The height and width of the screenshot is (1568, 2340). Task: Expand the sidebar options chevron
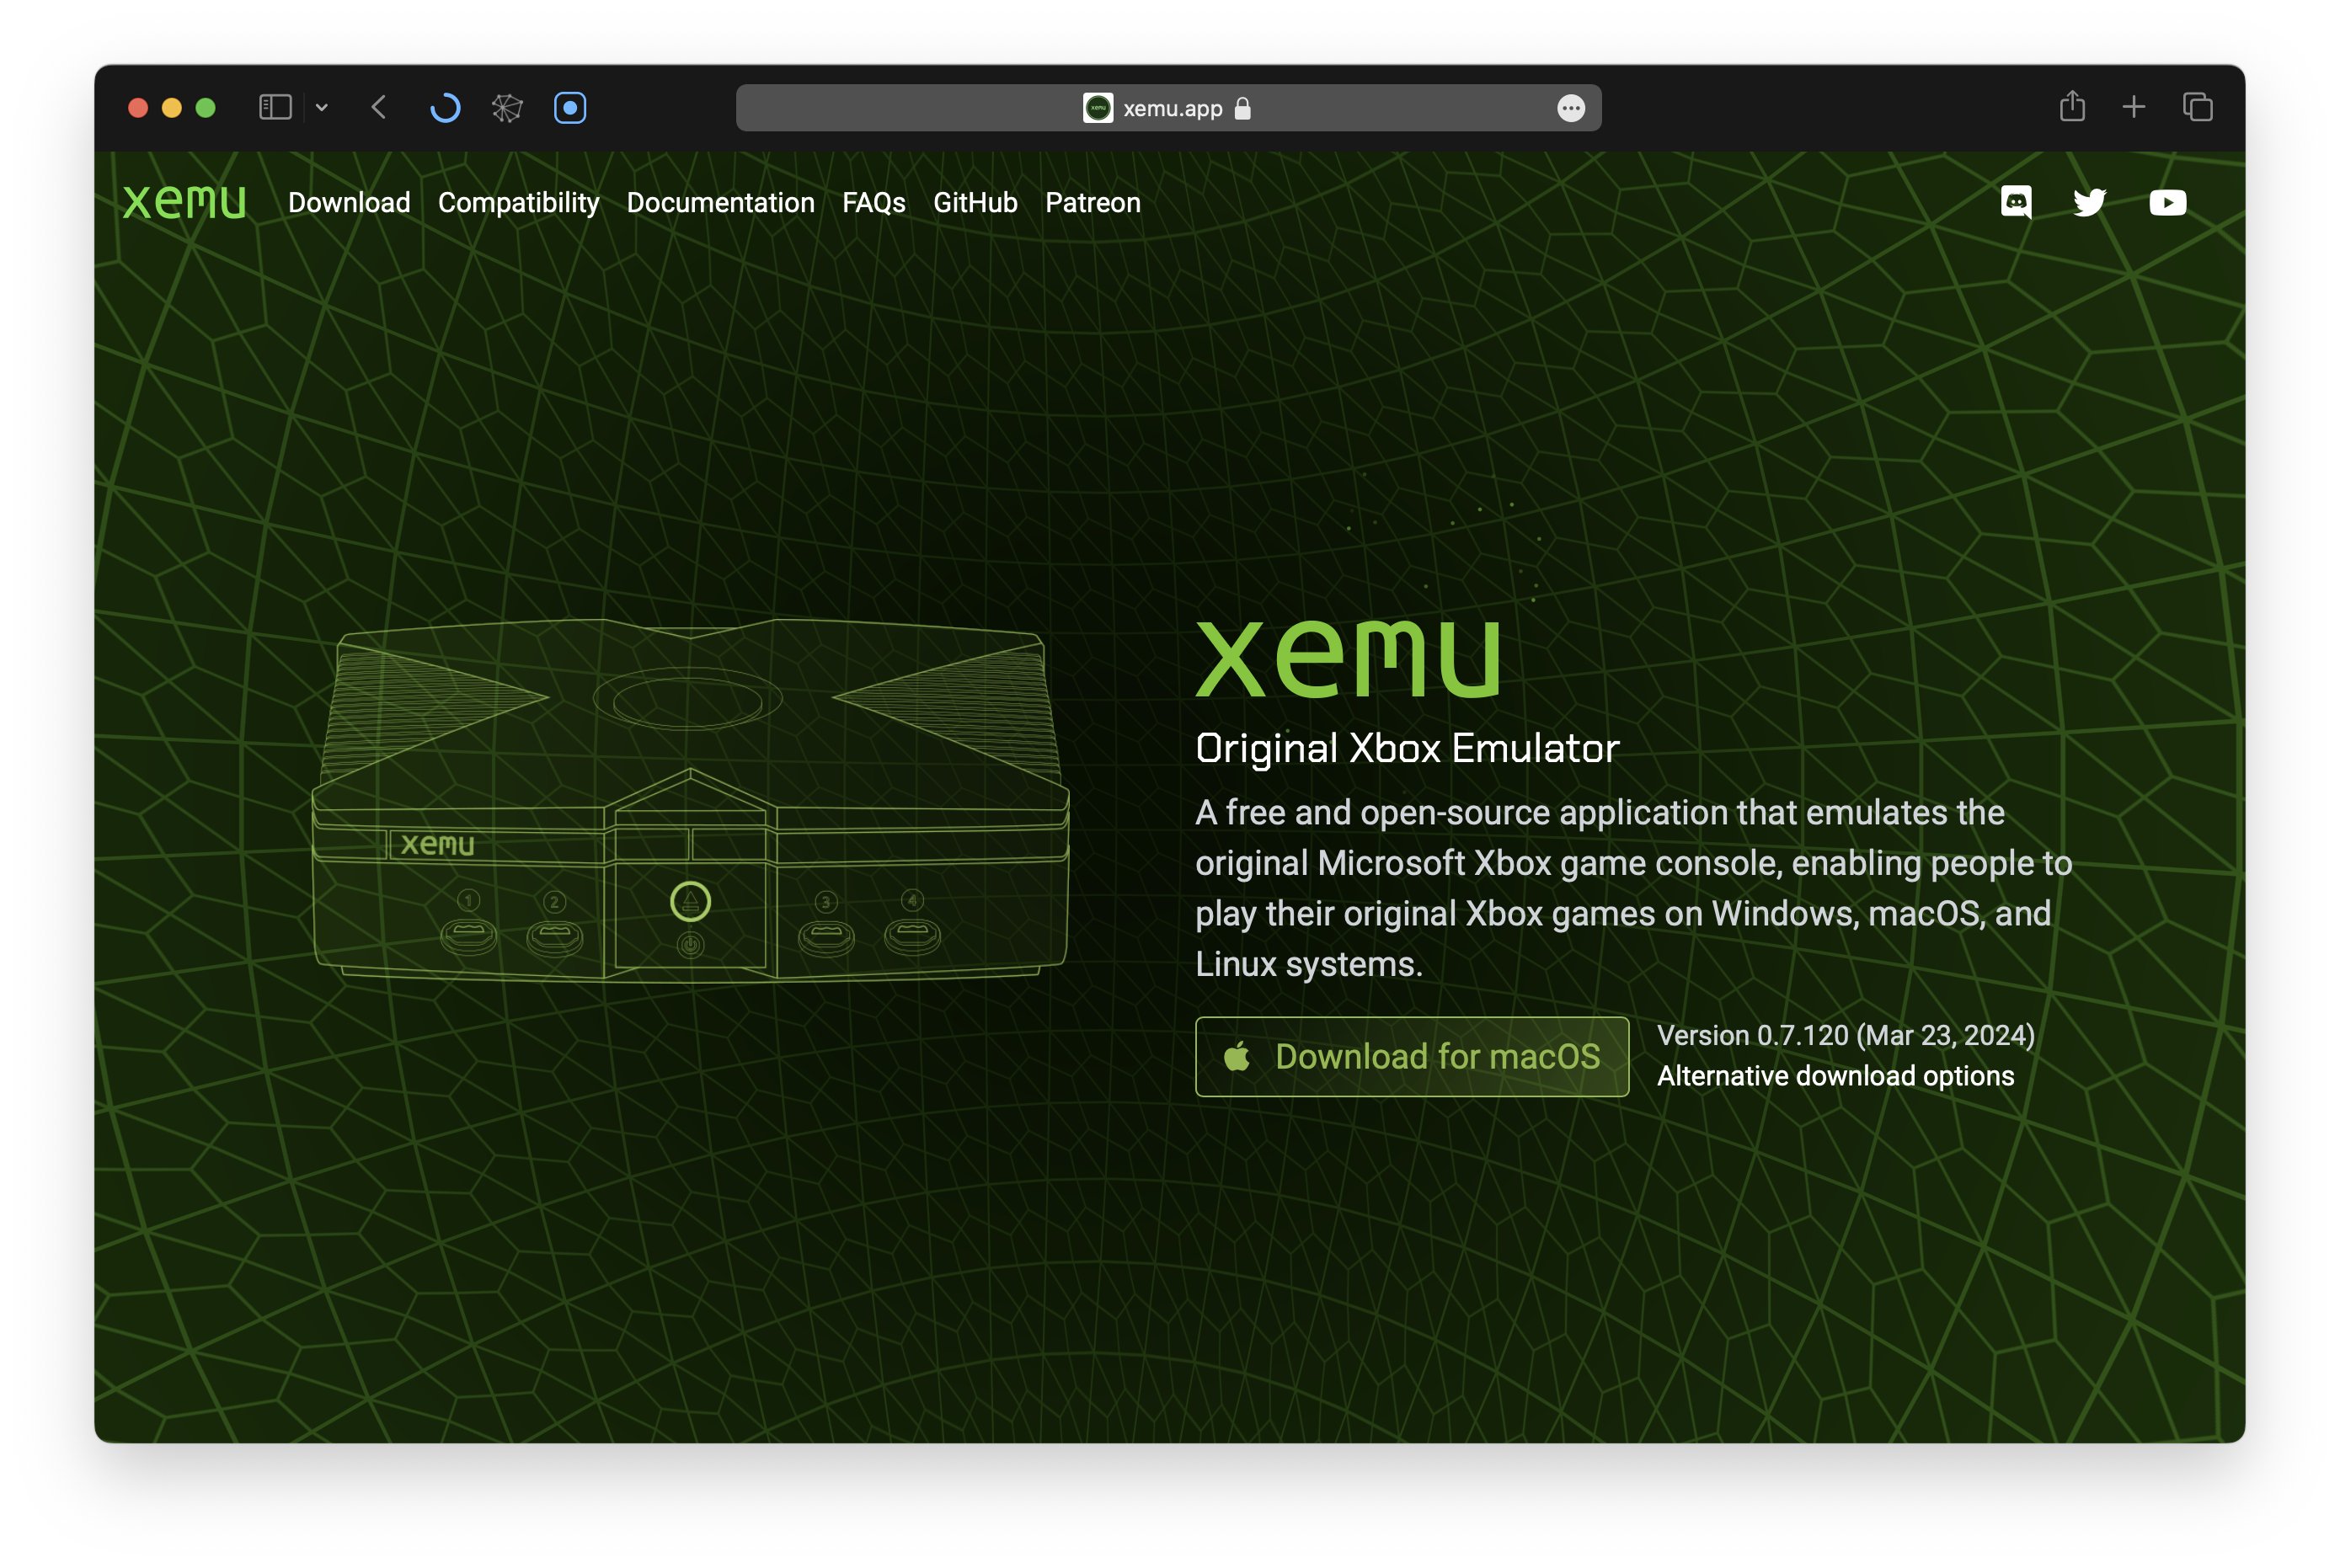pos(321,107)
